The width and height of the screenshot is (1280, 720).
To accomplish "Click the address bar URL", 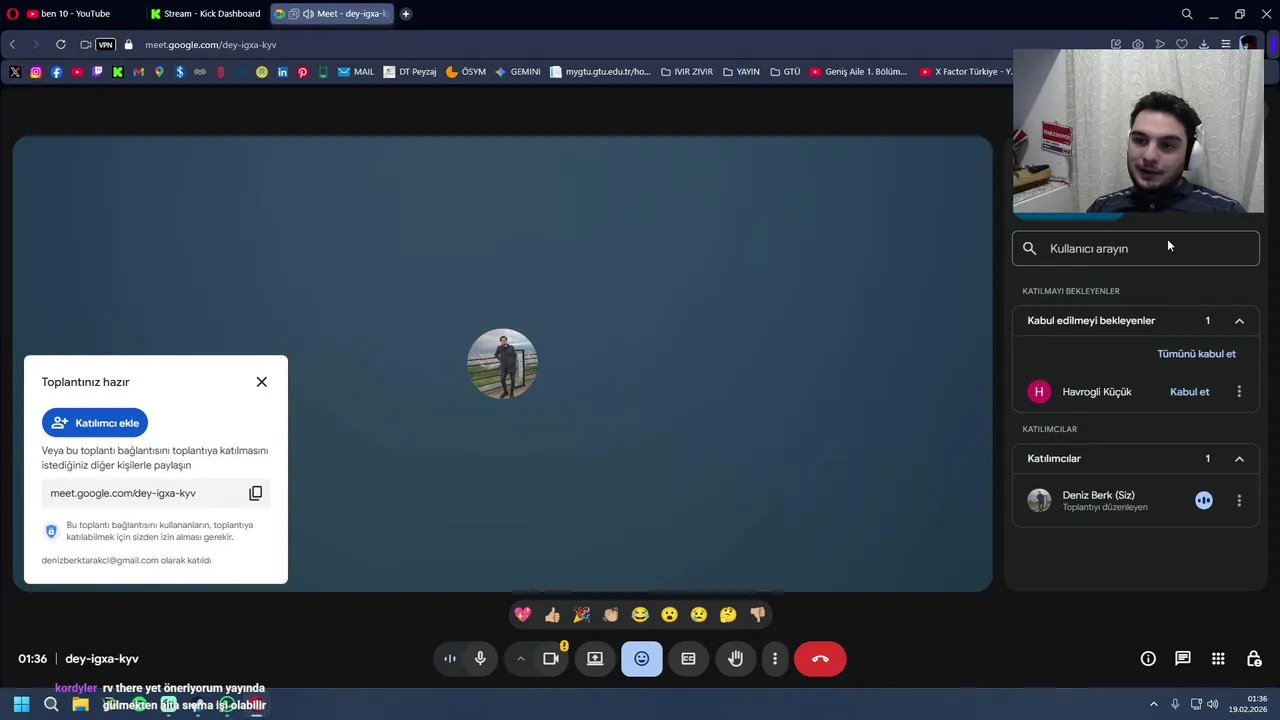I will coord(211,45).
